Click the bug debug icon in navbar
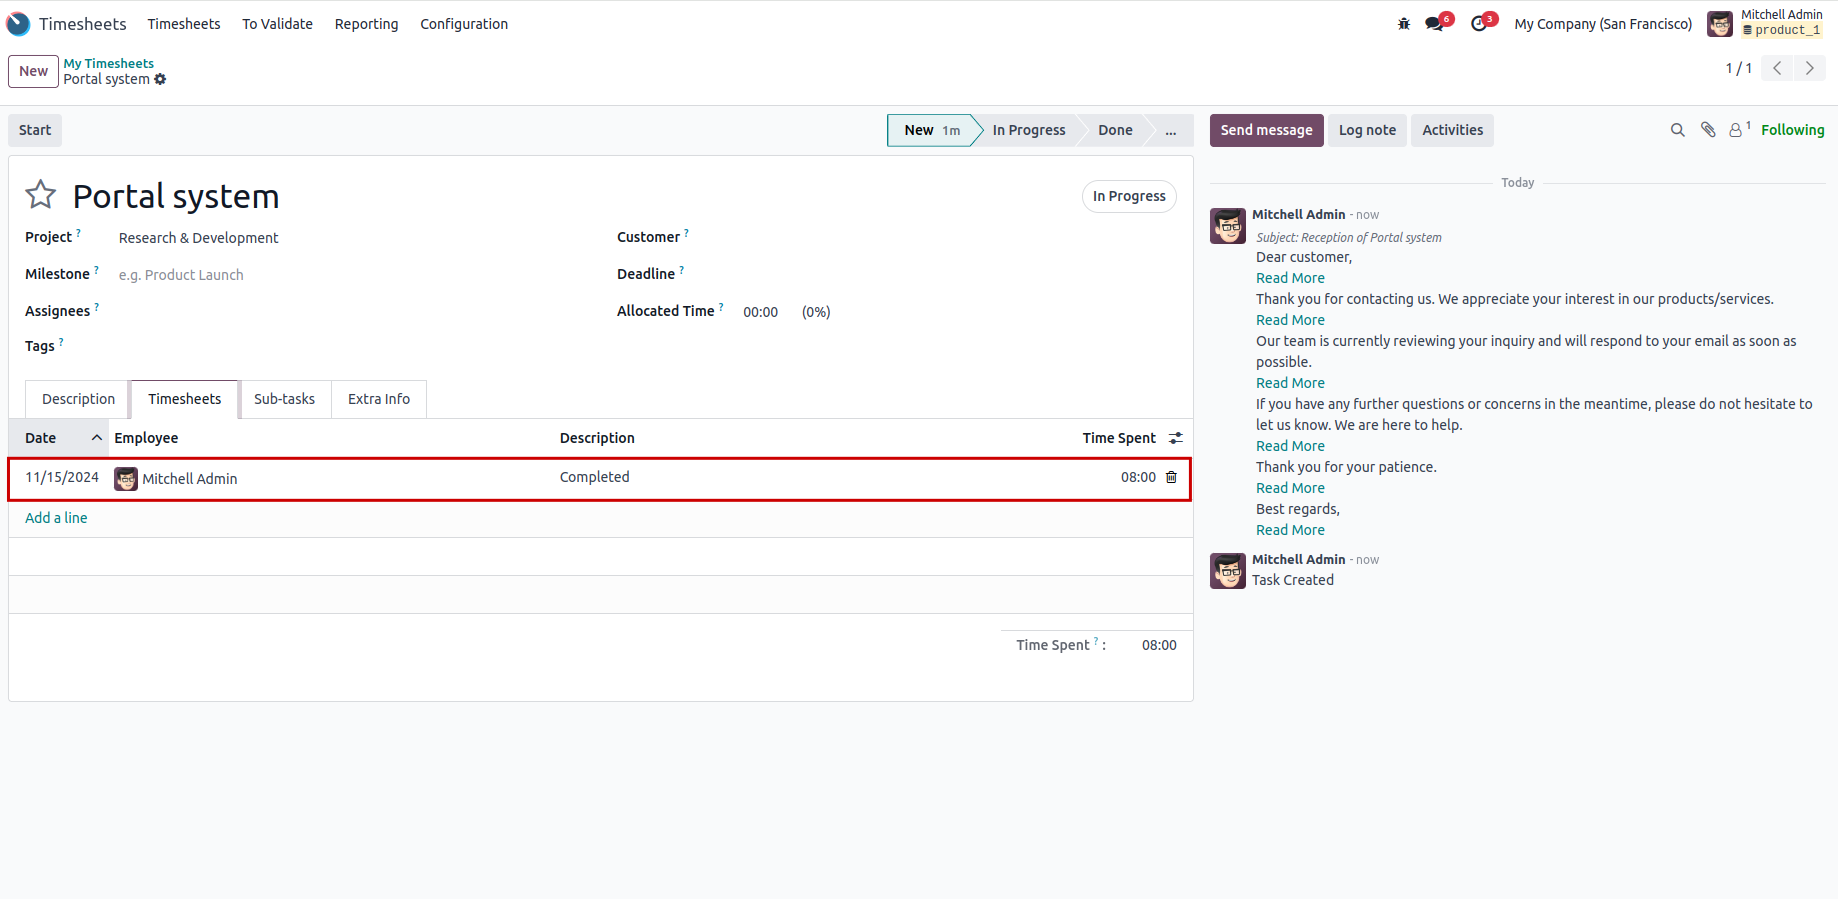The width and height of the screenshot is (1838, 899). [1404, 24]
